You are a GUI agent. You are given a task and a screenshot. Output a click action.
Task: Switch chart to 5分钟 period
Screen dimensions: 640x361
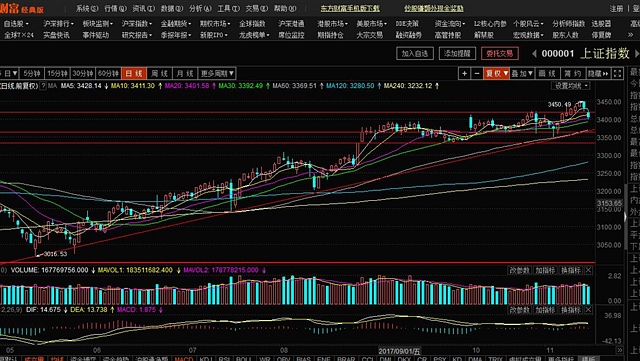(x=32, y=74)
